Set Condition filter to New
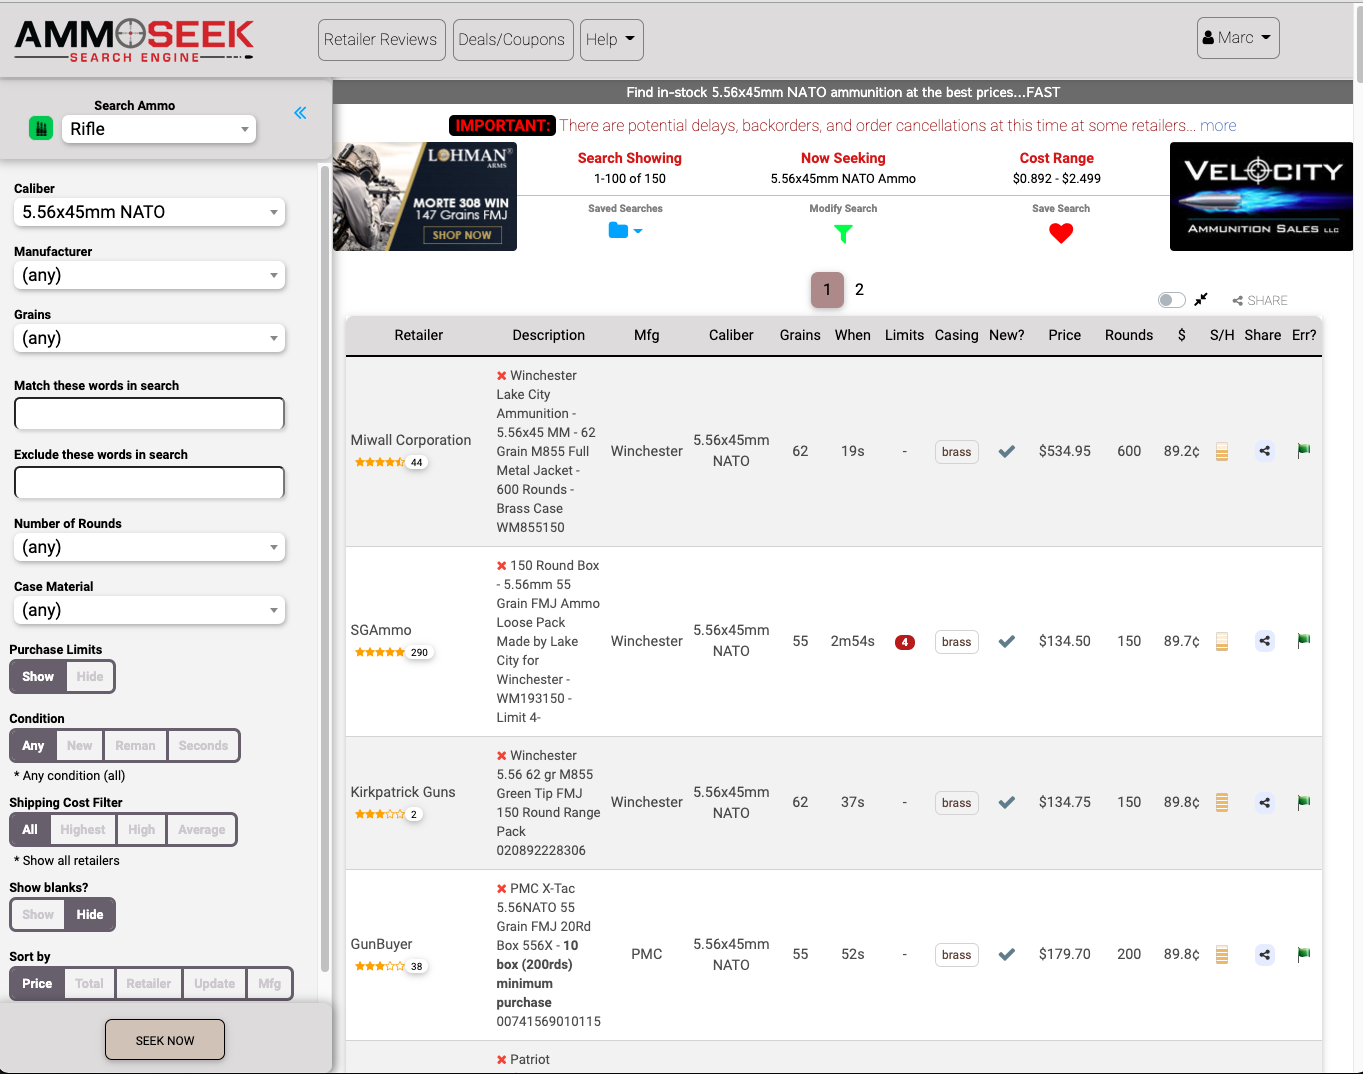This screenshot has width=1363, height=1074. [x=79, y=745]
